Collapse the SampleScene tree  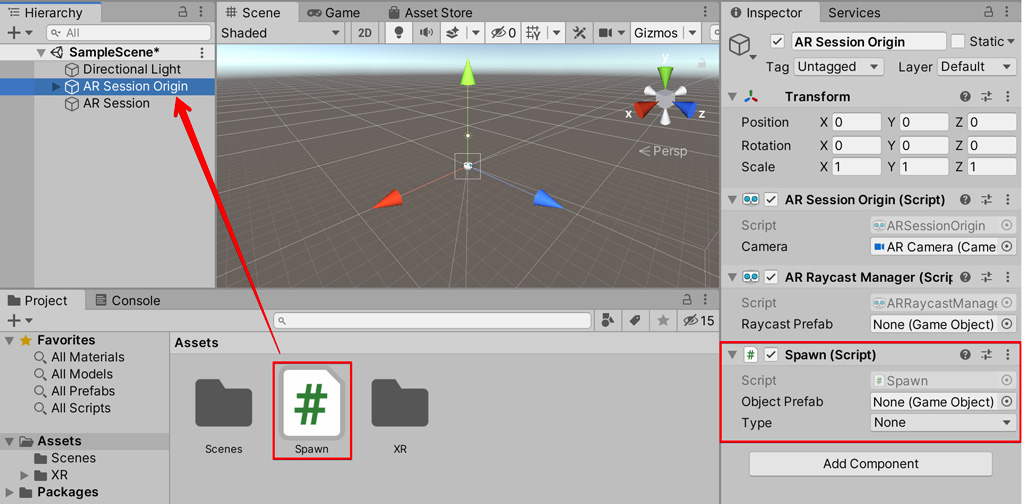42,53
